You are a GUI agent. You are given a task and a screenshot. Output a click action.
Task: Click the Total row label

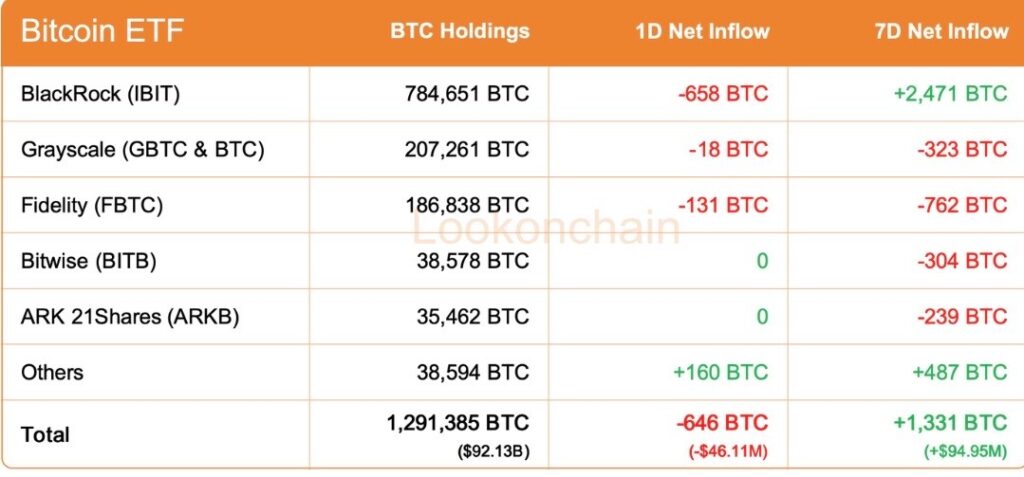[x=46, y=435]
